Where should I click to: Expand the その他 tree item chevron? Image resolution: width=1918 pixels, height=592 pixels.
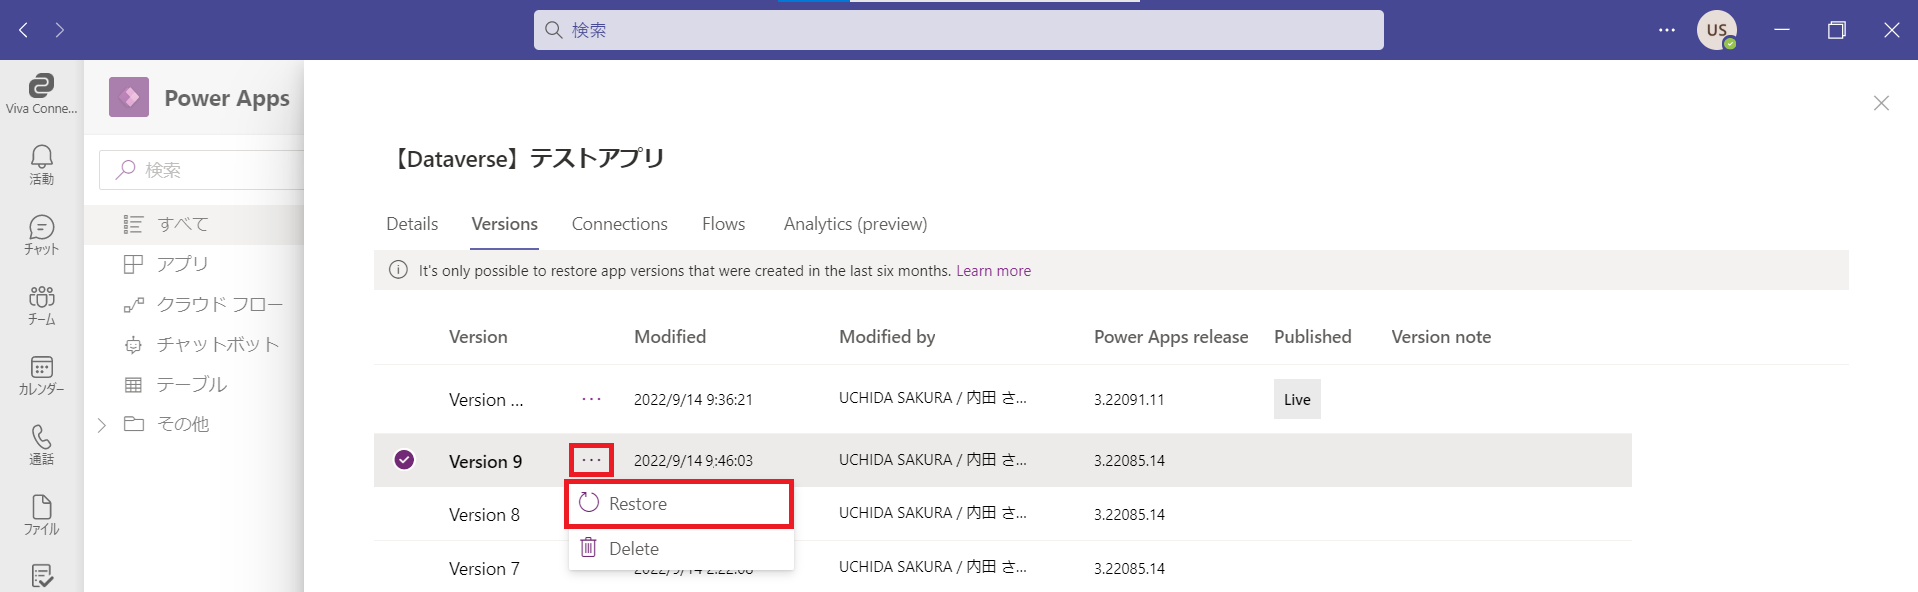[x=102, y=425]
